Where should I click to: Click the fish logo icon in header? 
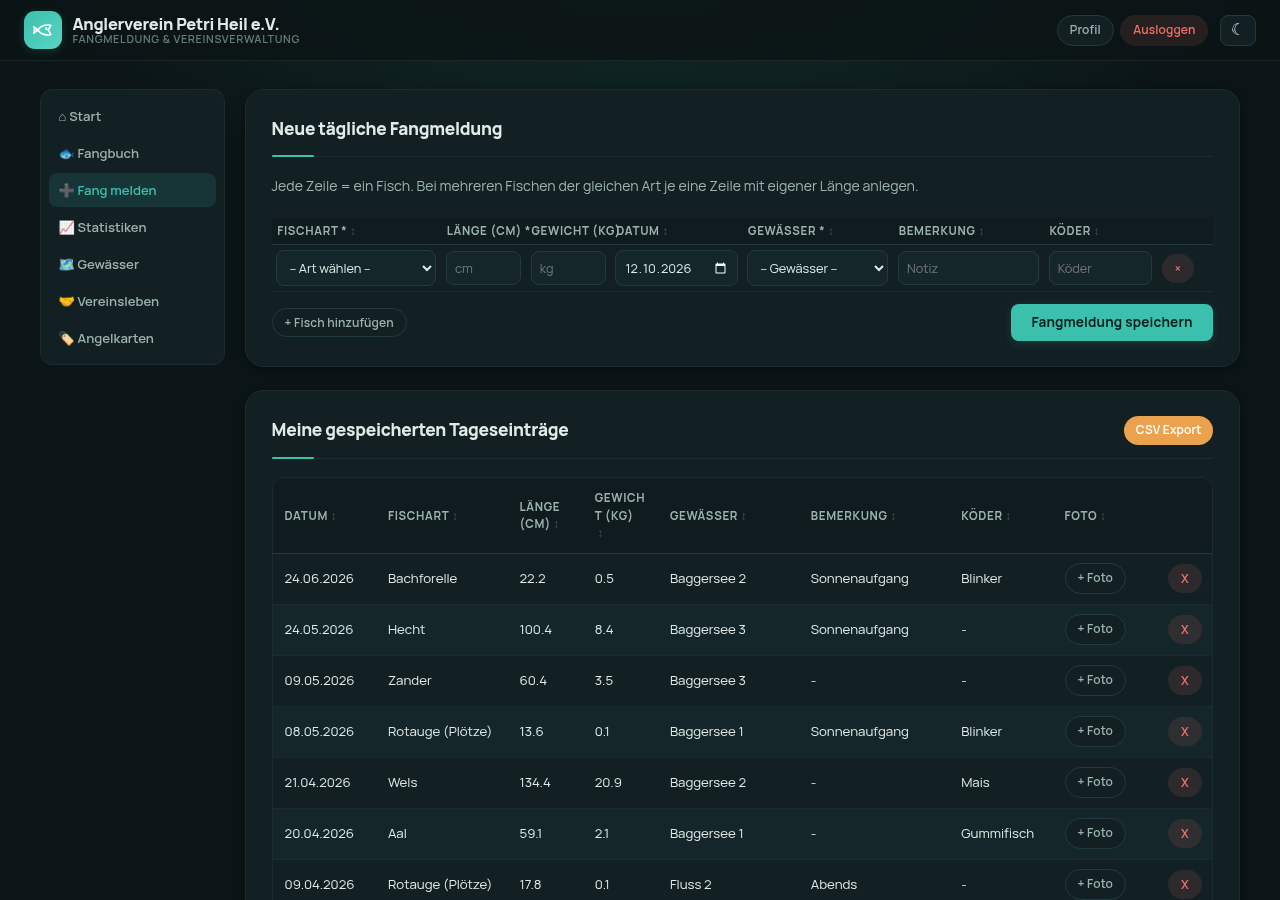coord(43,30)
